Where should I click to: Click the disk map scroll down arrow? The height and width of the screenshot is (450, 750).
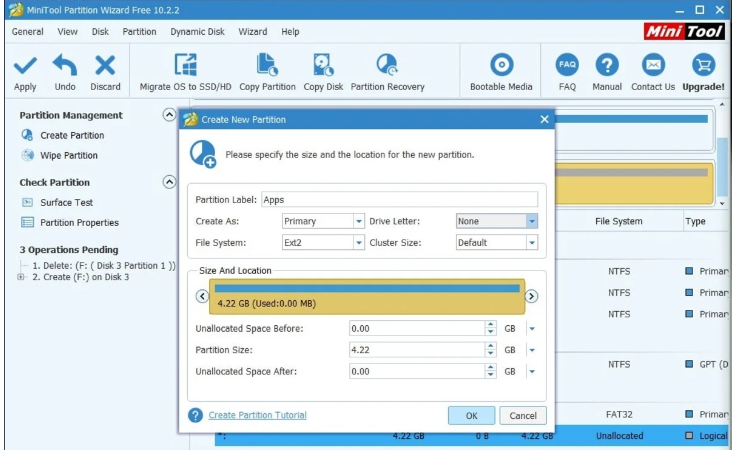722,203
